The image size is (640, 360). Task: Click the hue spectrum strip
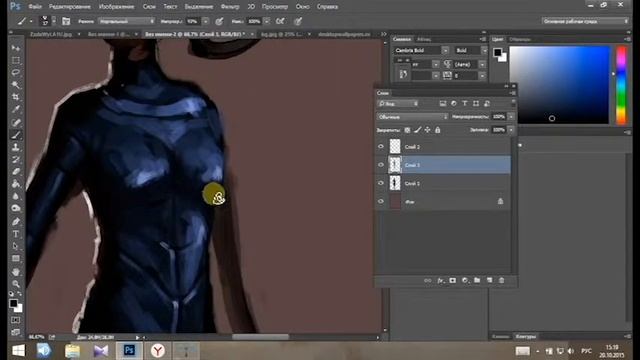coord(621,84)
